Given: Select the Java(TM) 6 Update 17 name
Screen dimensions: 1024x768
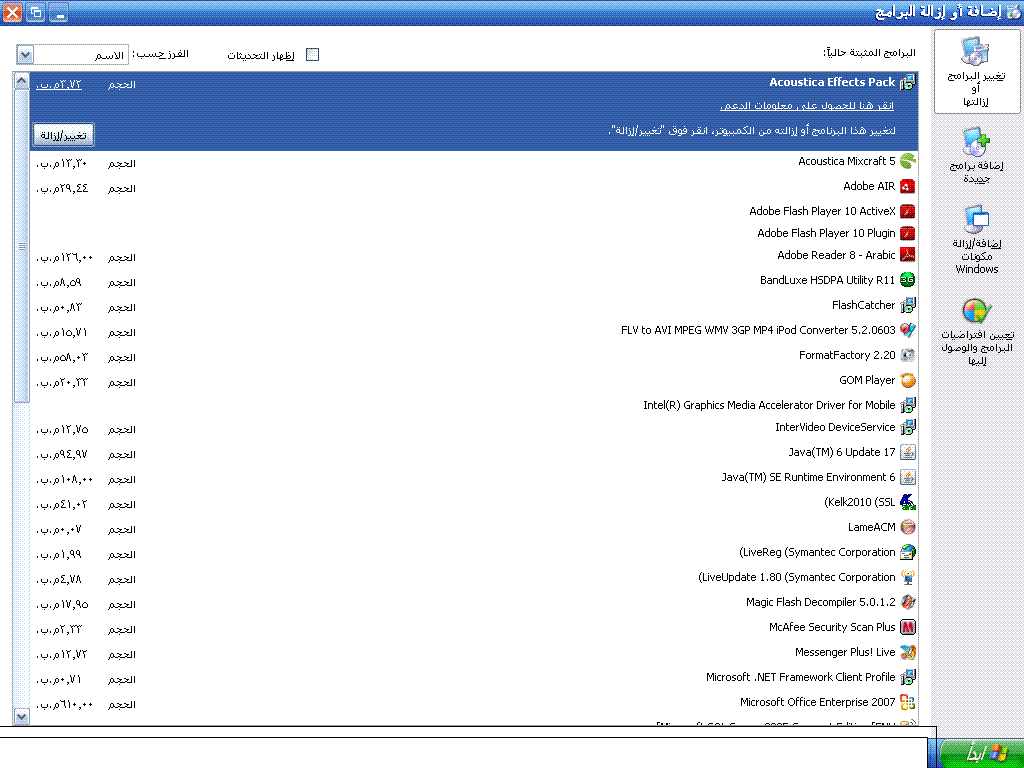Looking at the screenshot, I should (842, 452).
